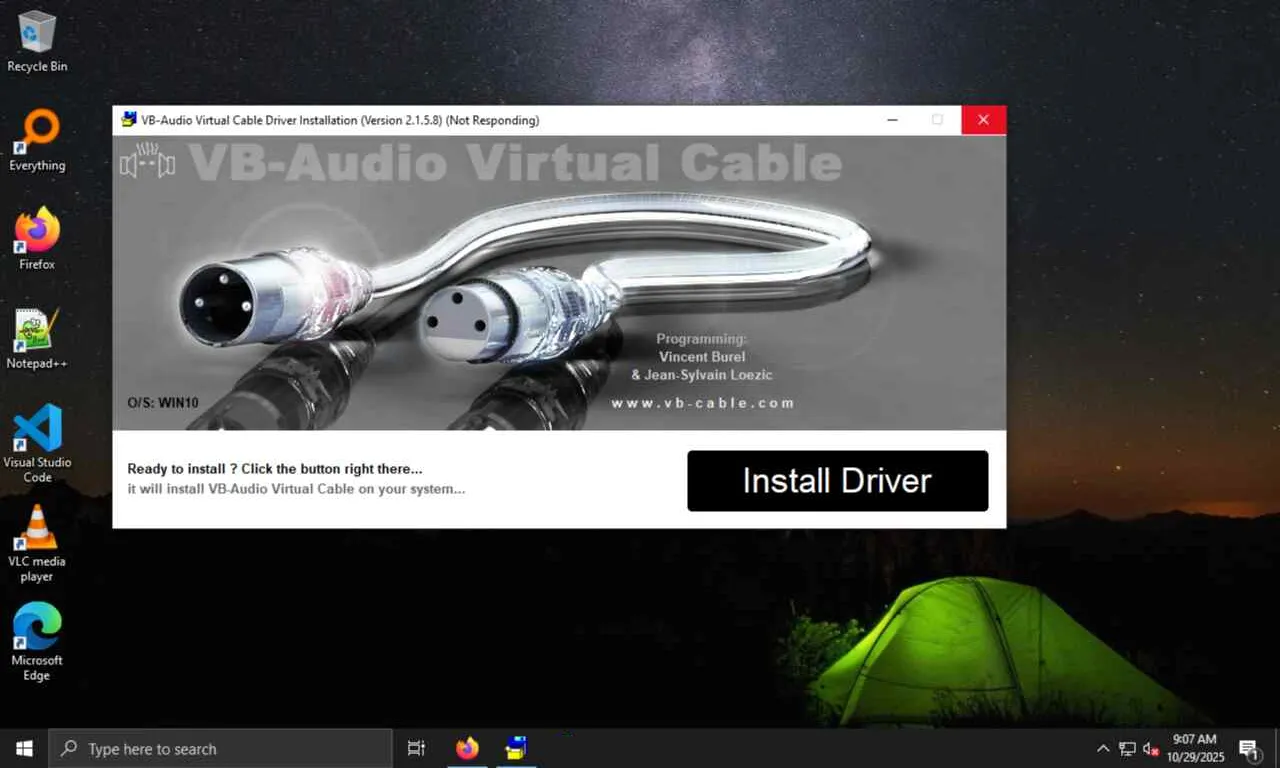Image resolution: width=1280 pixels, height=768 pixels.
Task: Open the Windows Start menu
Action: pos(24,748)
